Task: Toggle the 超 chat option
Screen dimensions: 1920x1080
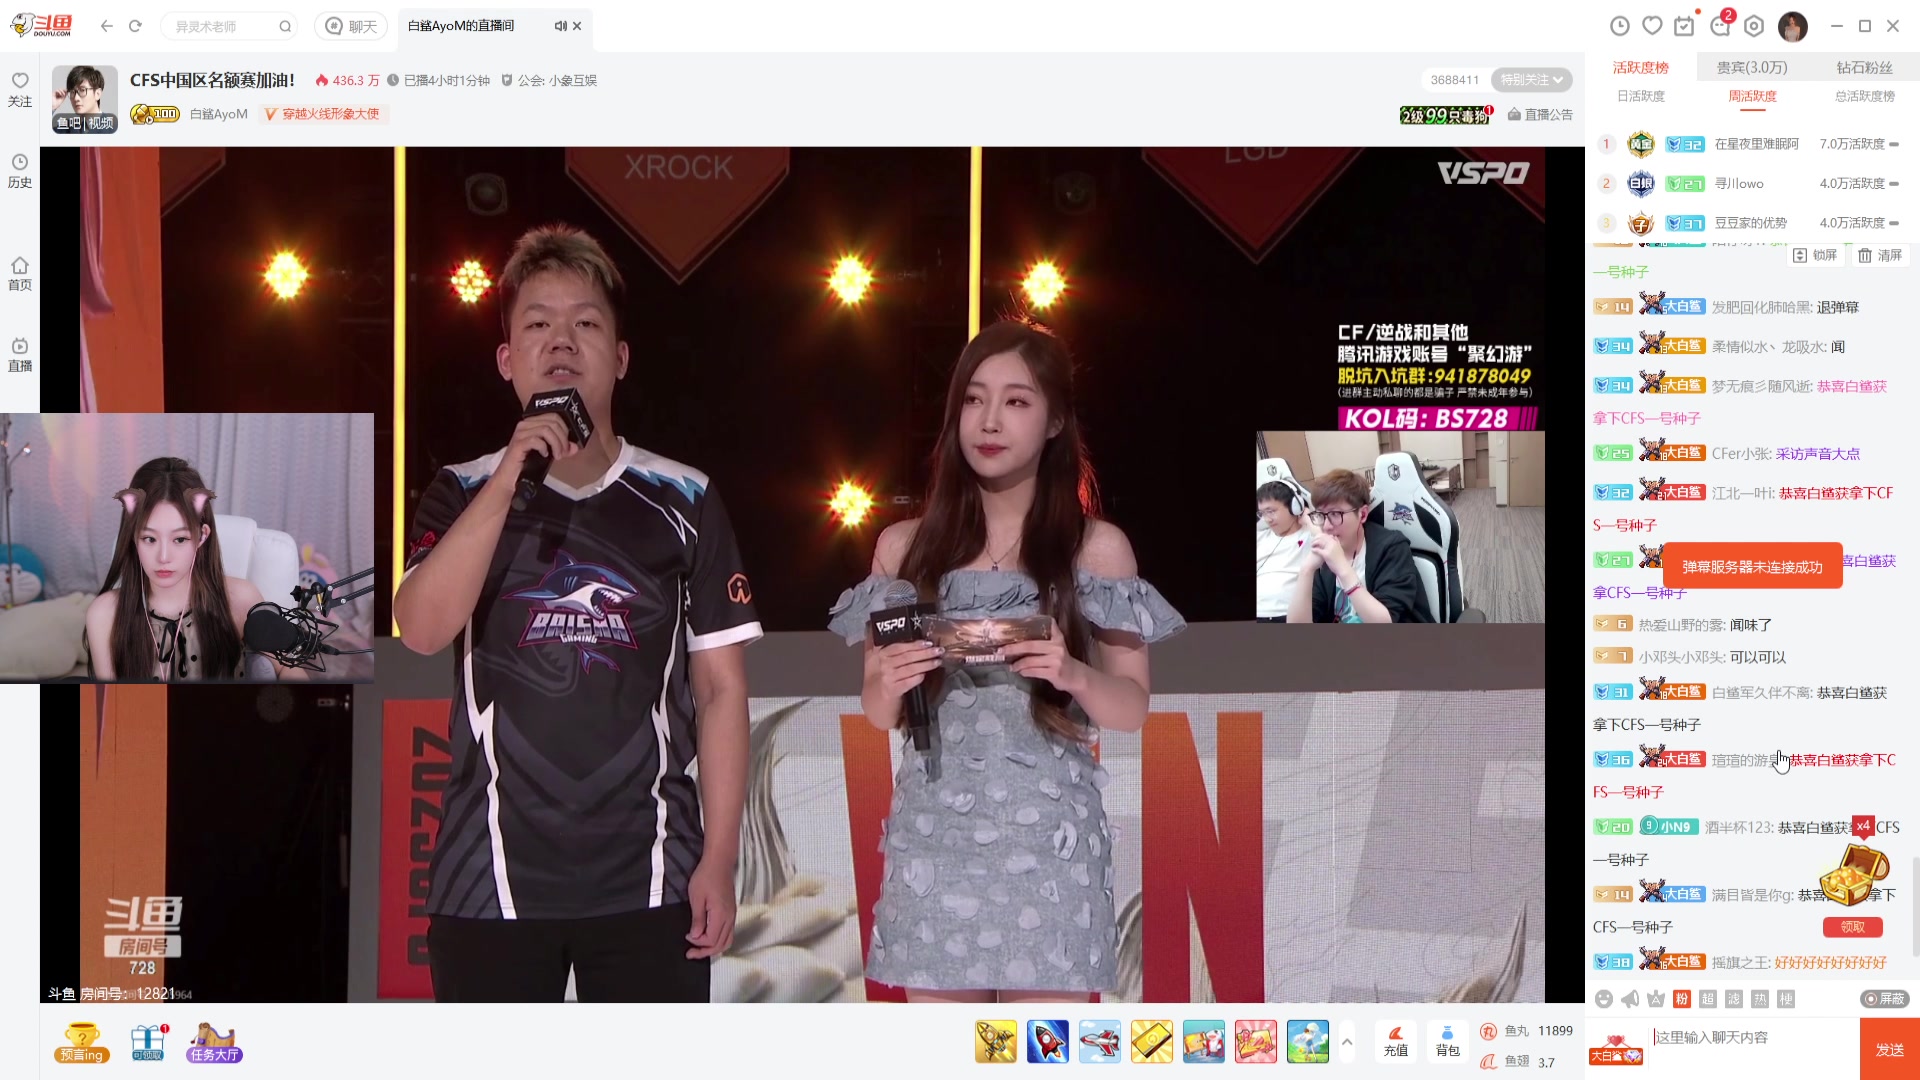Action: click(1708, 999)
